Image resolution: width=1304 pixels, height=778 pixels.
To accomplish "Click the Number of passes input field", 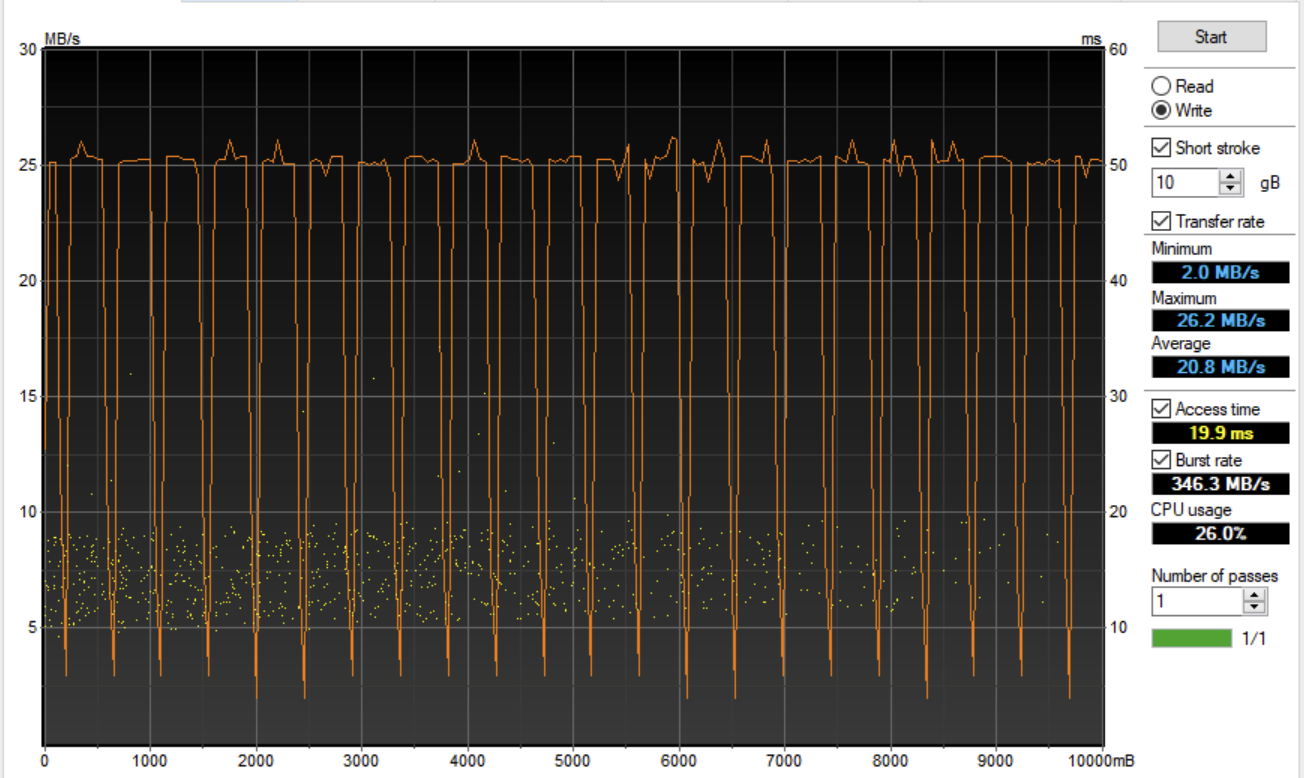I will click(x=1197, y=601).
